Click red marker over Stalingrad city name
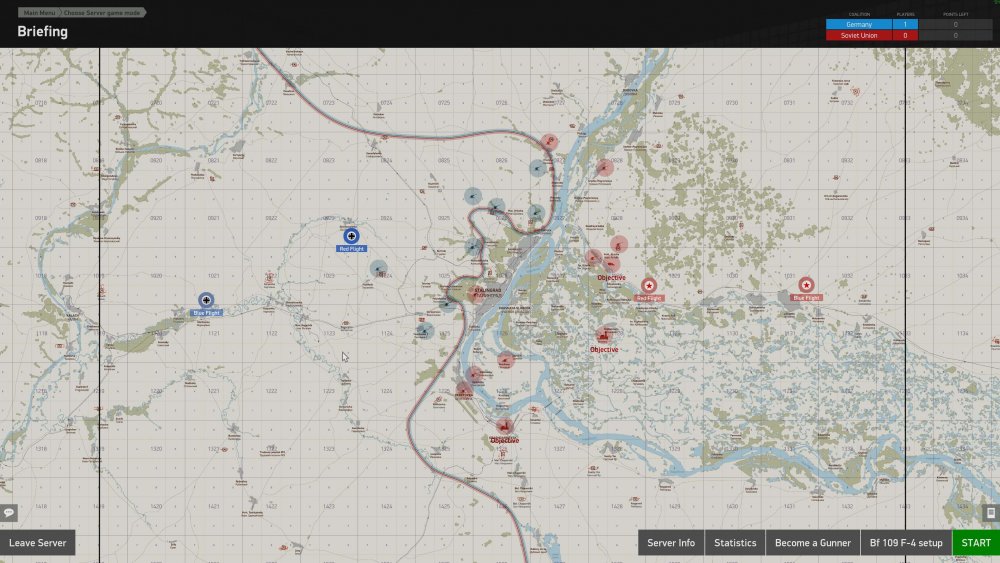 (x=476, y=293)
